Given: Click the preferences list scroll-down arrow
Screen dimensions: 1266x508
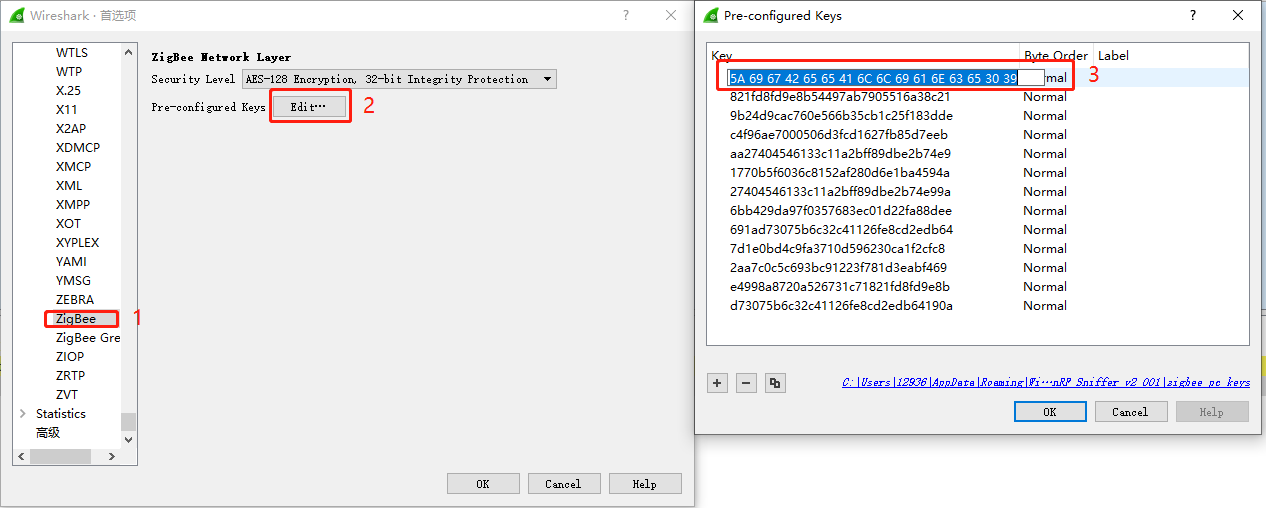Looking at the screenshot, I should pyautogui.click(x=128, y=438).
